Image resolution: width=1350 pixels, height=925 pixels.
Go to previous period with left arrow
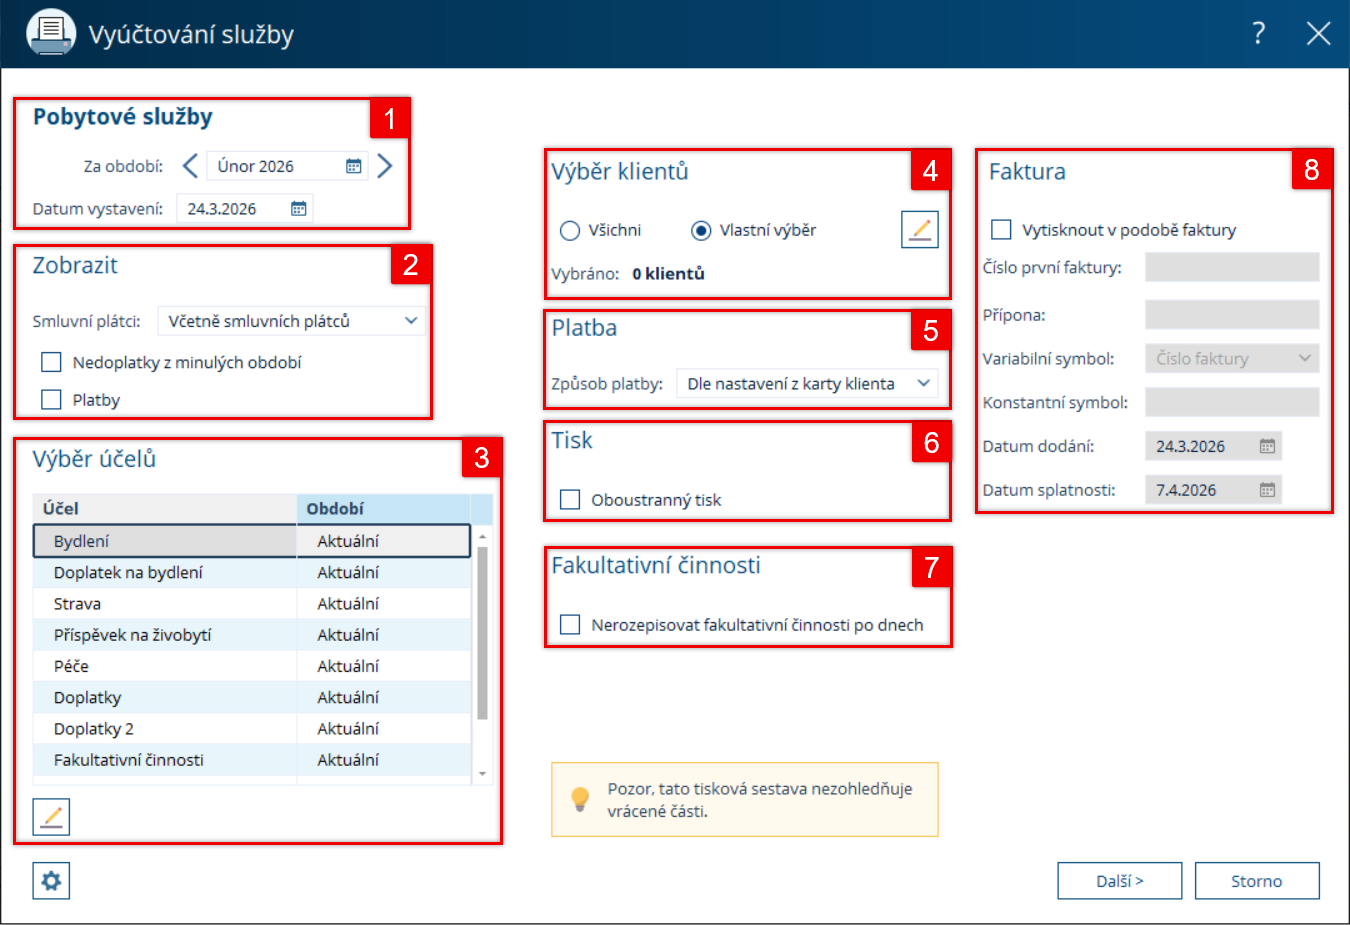[x=190, y=165]
